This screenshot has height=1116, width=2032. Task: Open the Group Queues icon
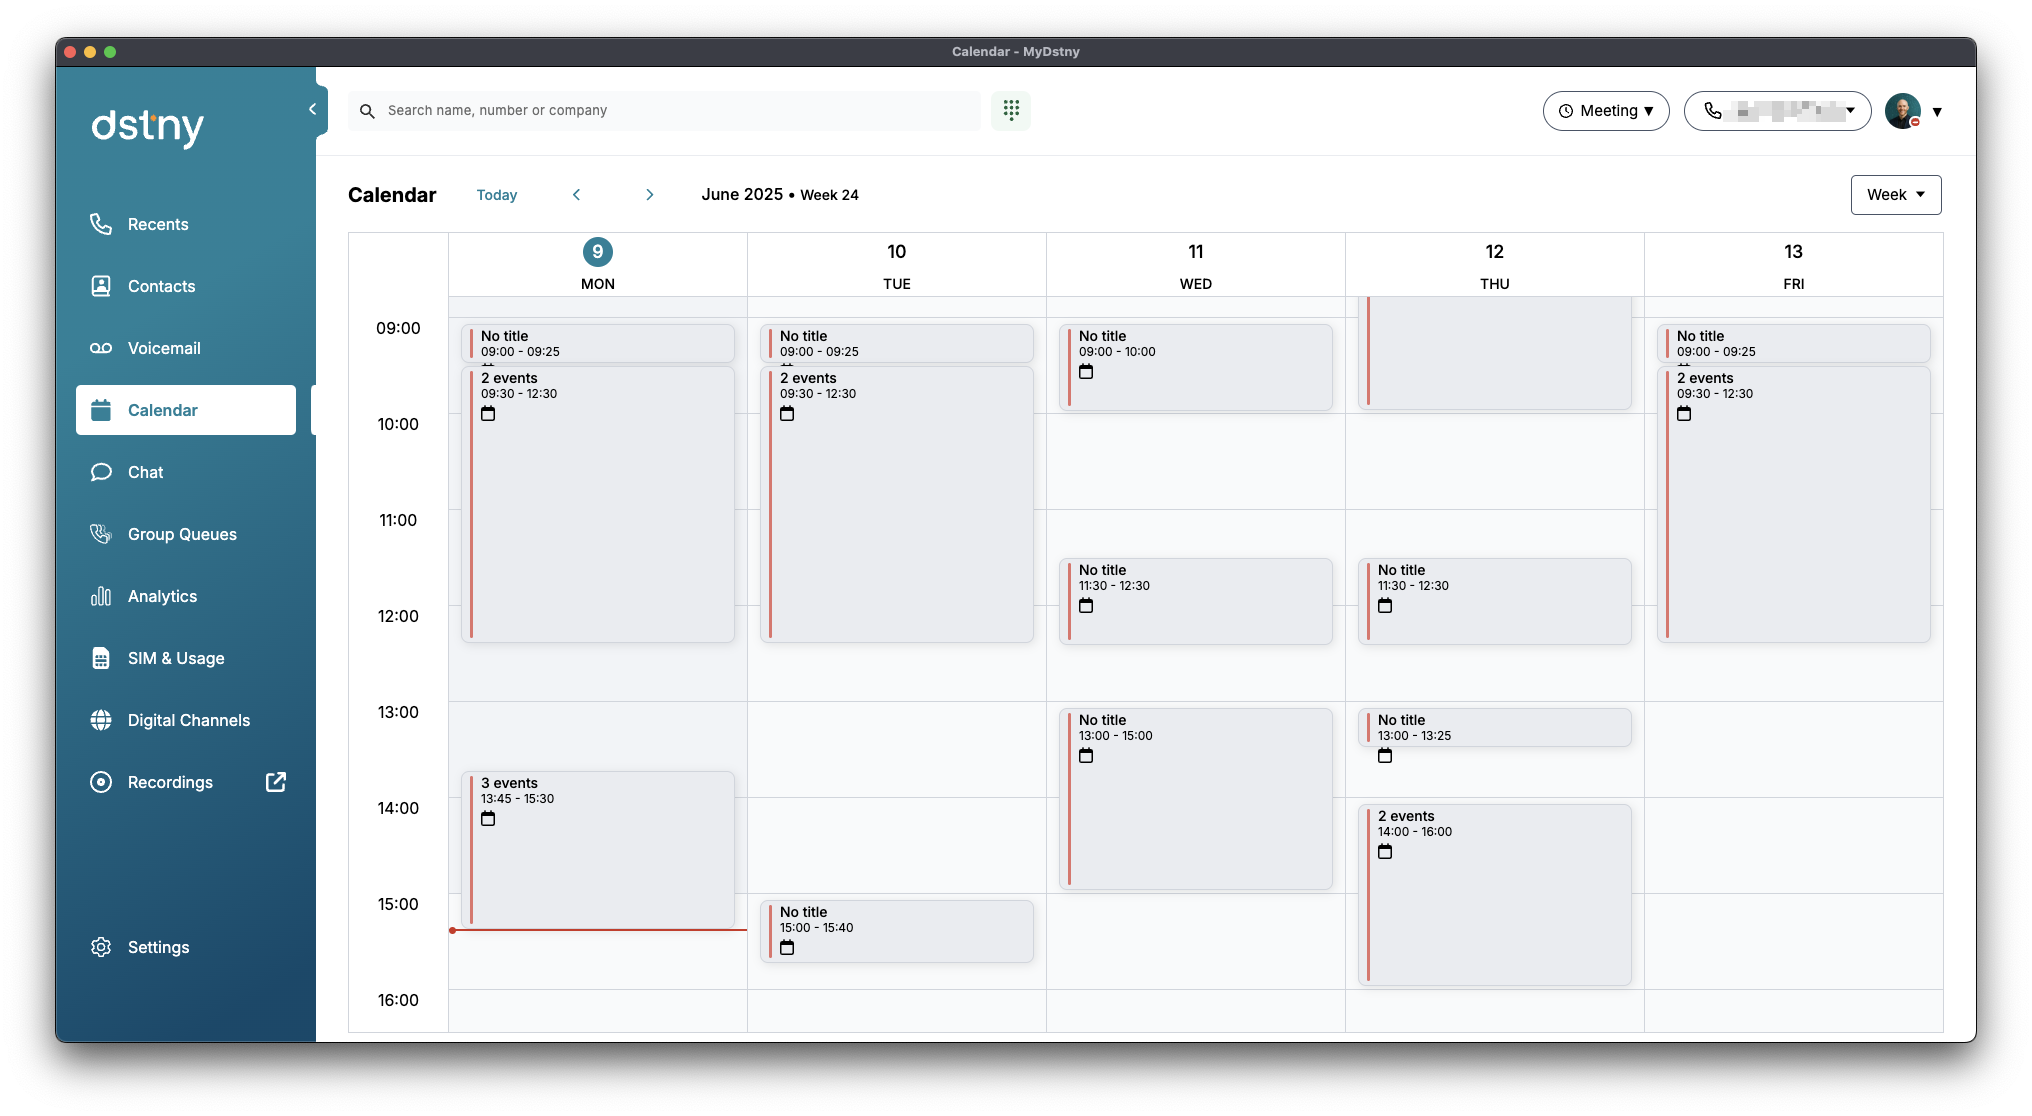tap(101, 534)
